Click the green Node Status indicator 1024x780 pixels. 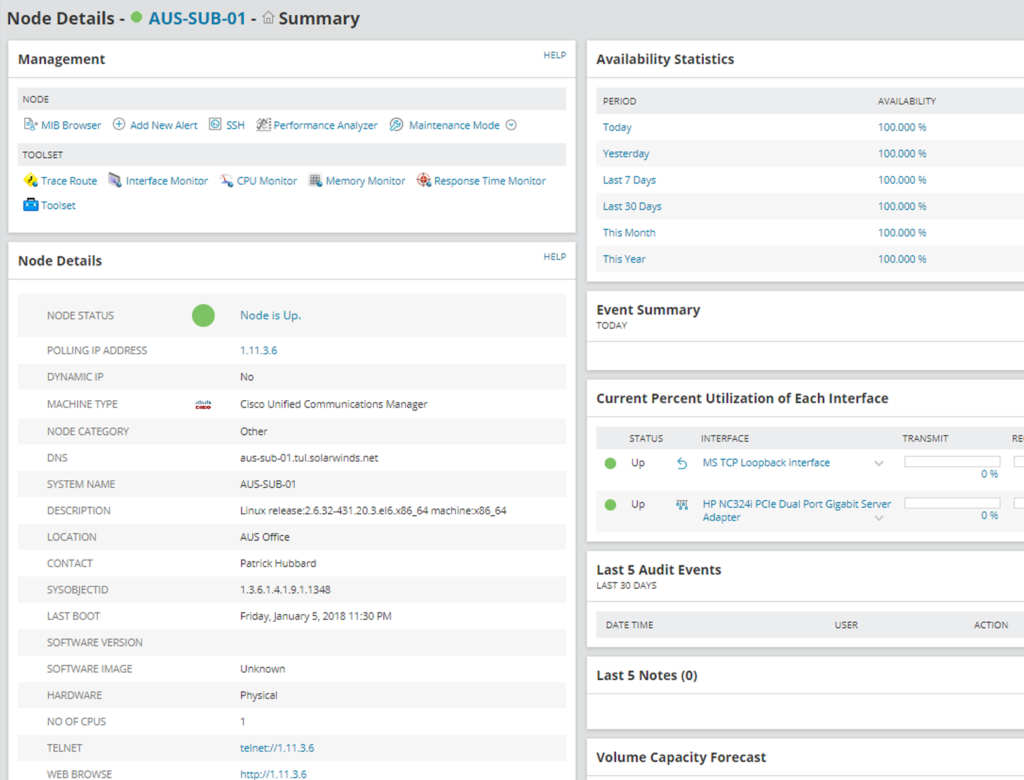coord(203,316)
